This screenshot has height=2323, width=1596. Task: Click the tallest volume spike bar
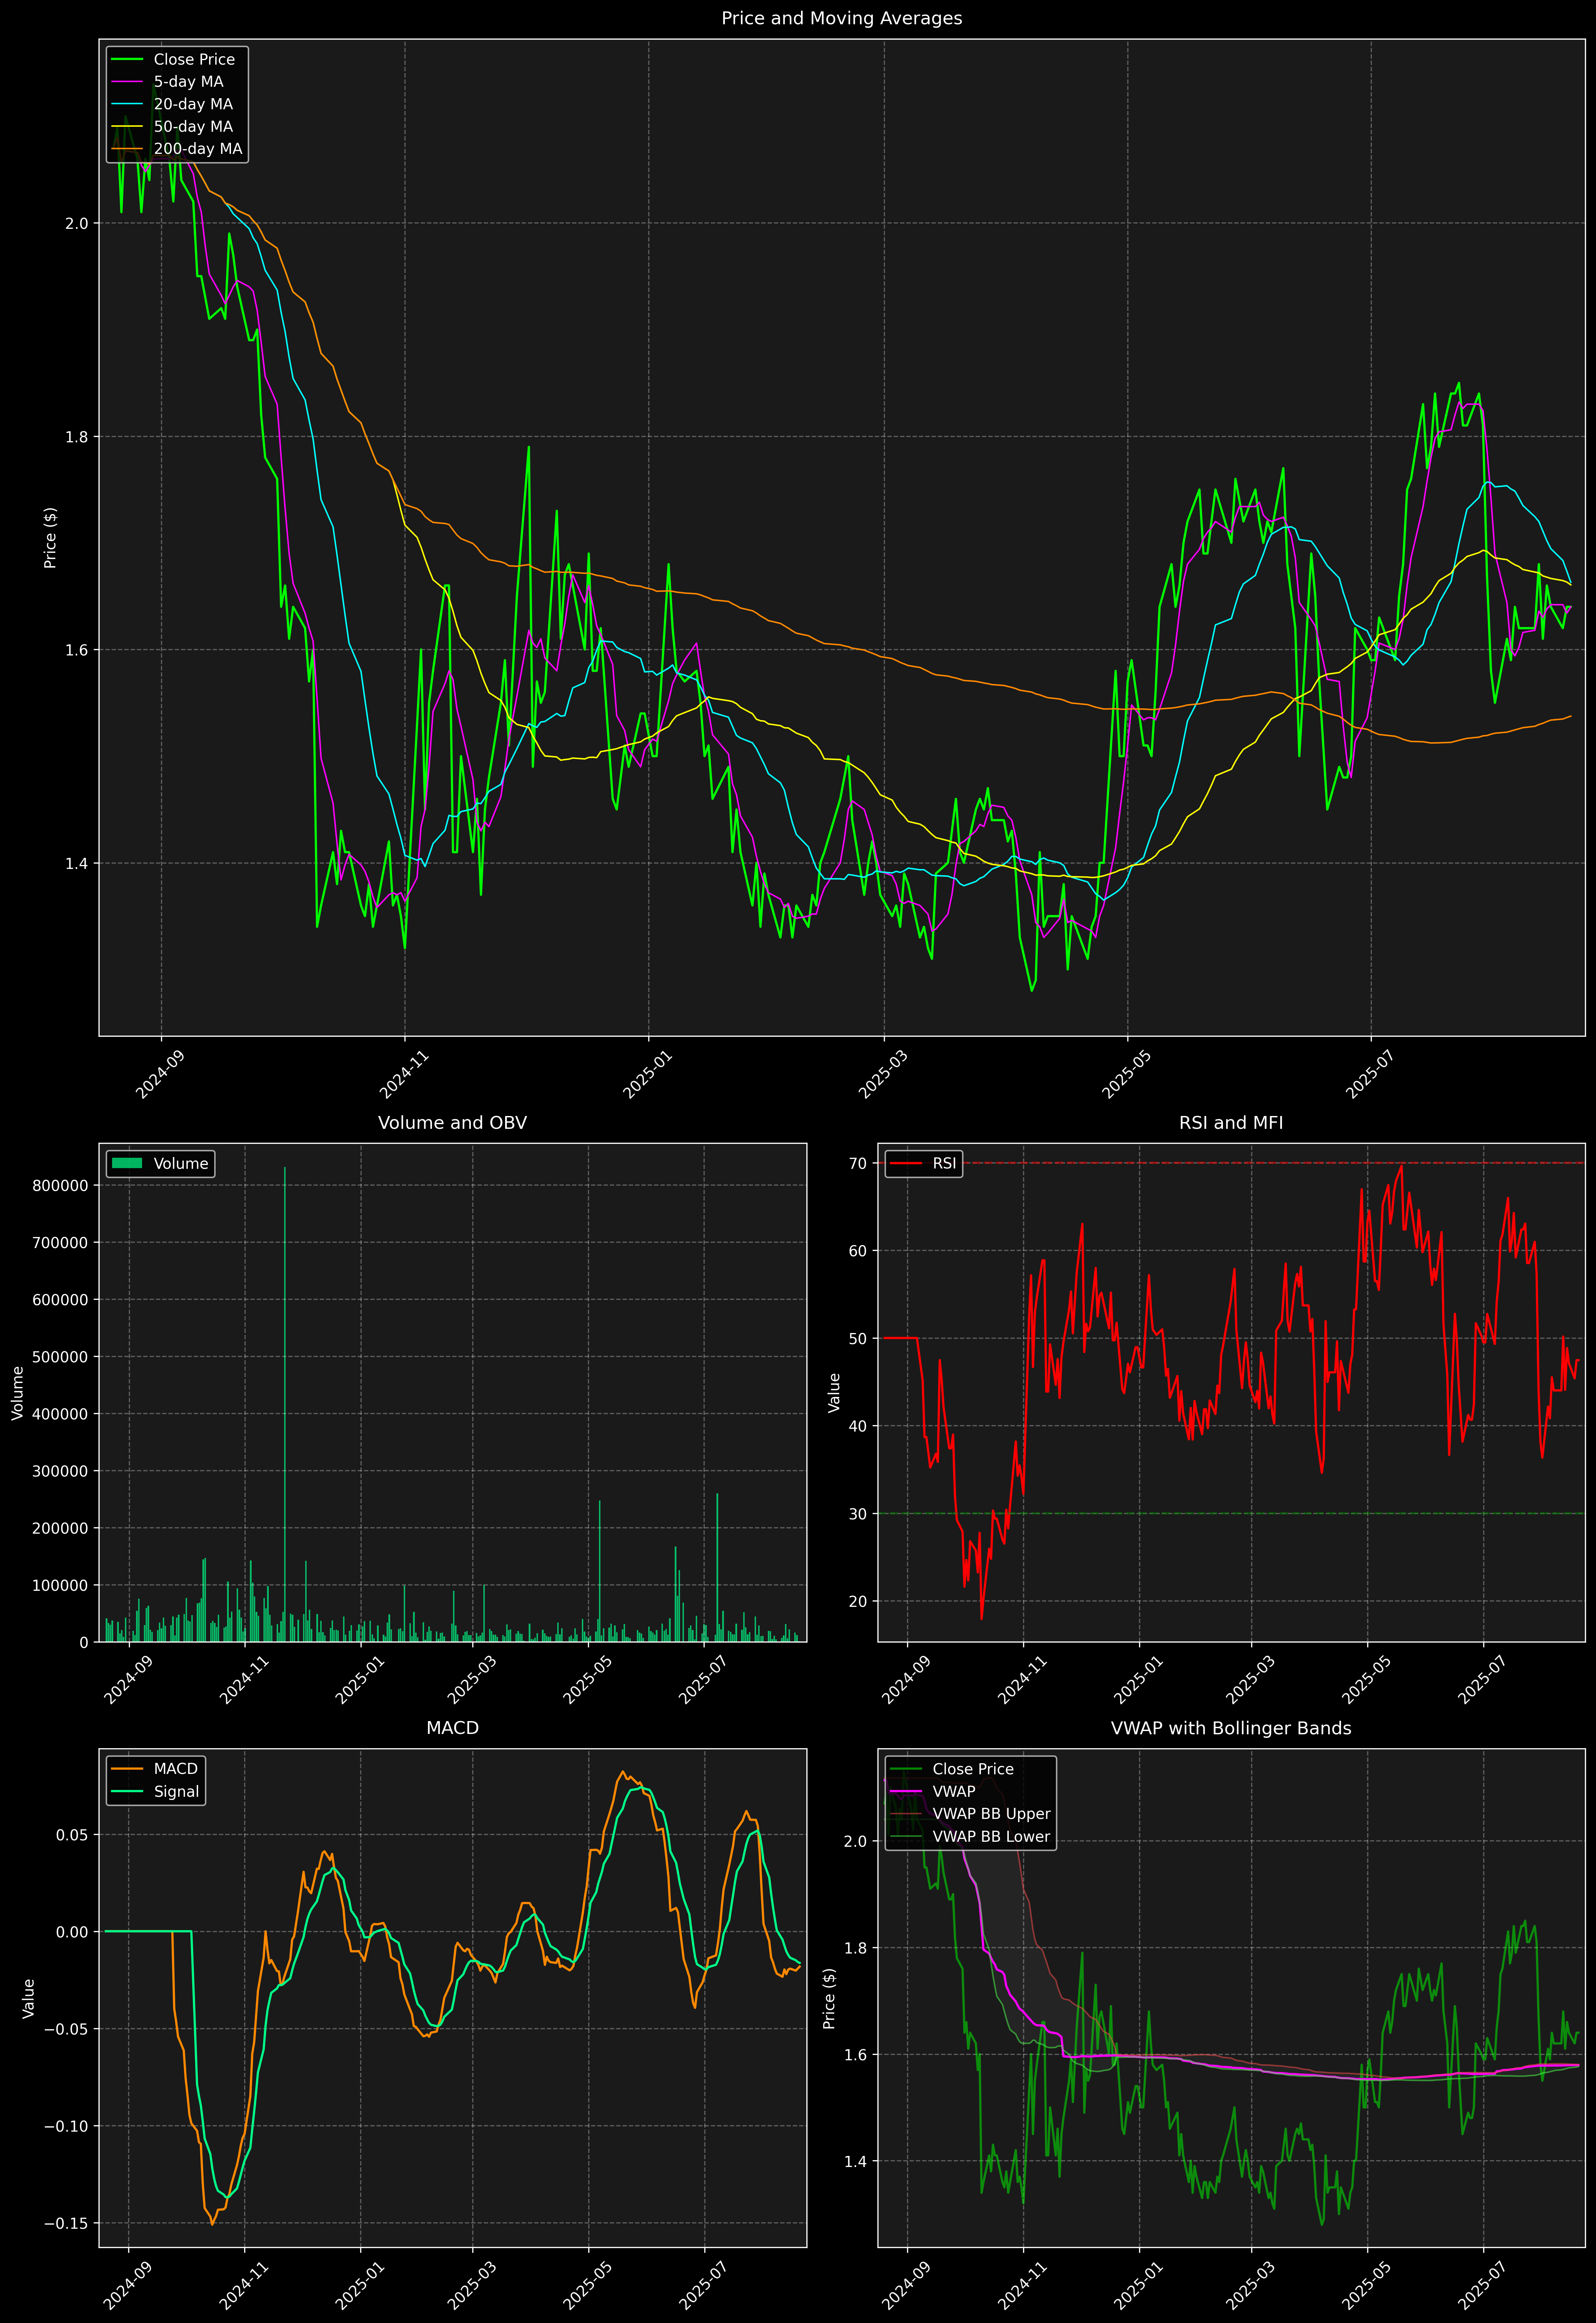pyautogui.click(x=285, y=1400)
